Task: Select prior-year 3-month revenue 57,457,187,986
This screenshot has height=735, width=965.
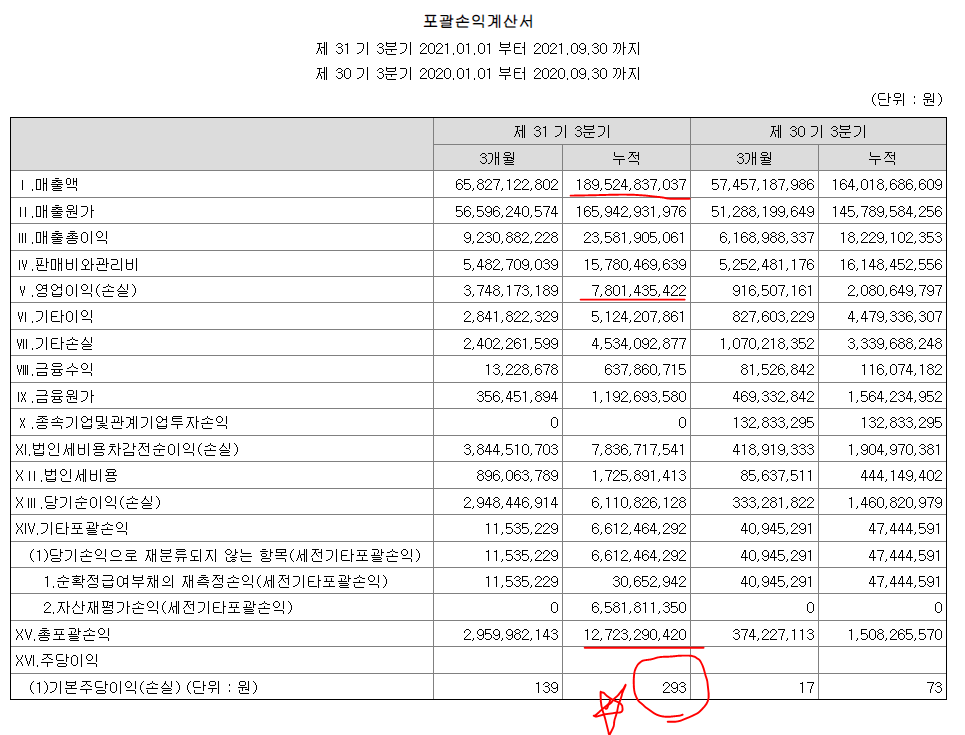Action: click(763, 185)
